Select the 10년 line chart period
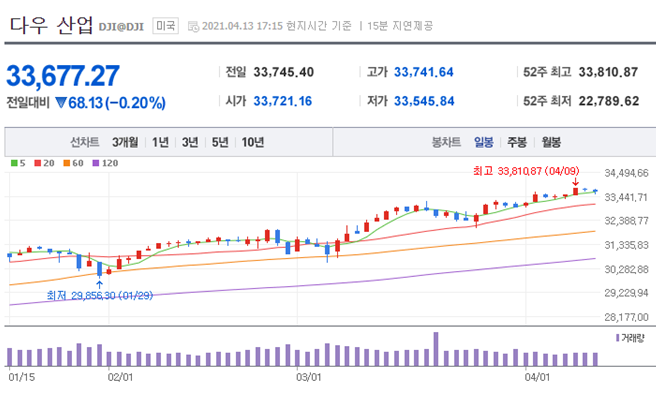The height and width of the screenshot is (393, 656). pyautogui.click(x=253, y=142)
